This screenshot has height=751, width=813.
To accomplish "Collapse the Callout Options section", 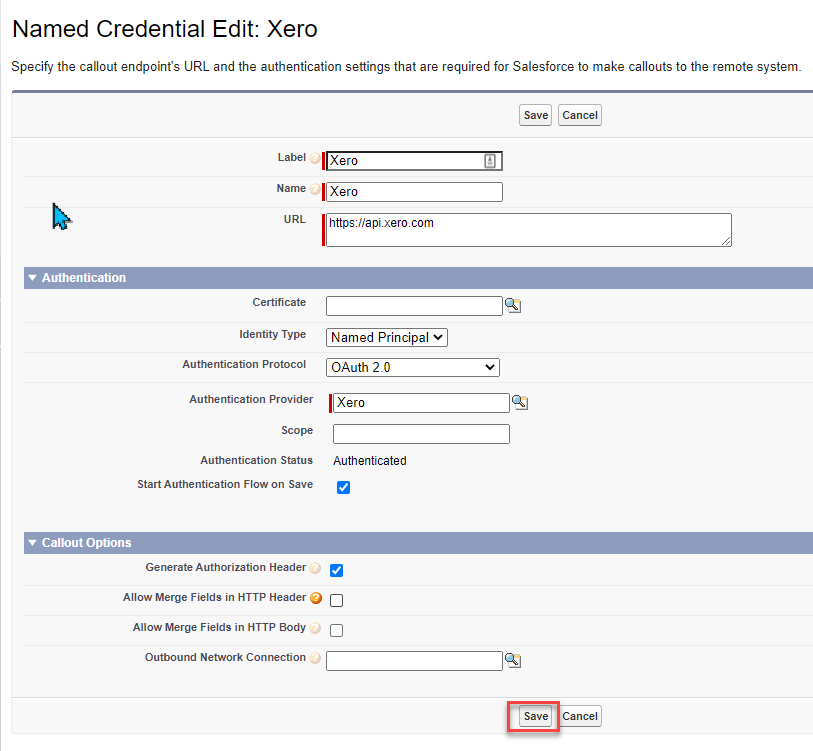I will pyautogui.click(x=33, y=543).
